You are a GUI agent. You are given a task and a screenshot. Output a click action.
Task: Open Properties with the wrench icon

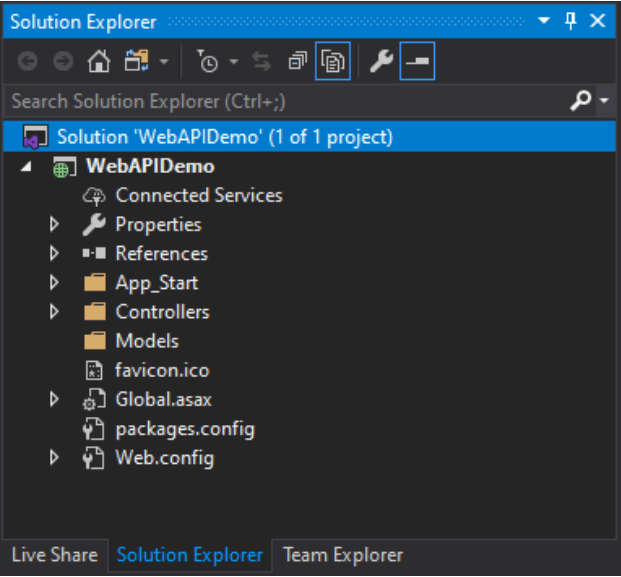click(380, 62)
